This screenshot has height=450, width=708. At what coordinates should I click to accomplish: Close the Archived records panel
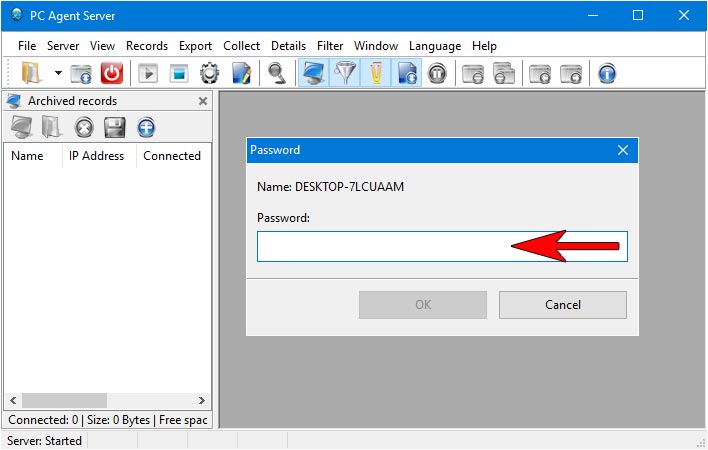pyautogui.click(x=203, y=101)
